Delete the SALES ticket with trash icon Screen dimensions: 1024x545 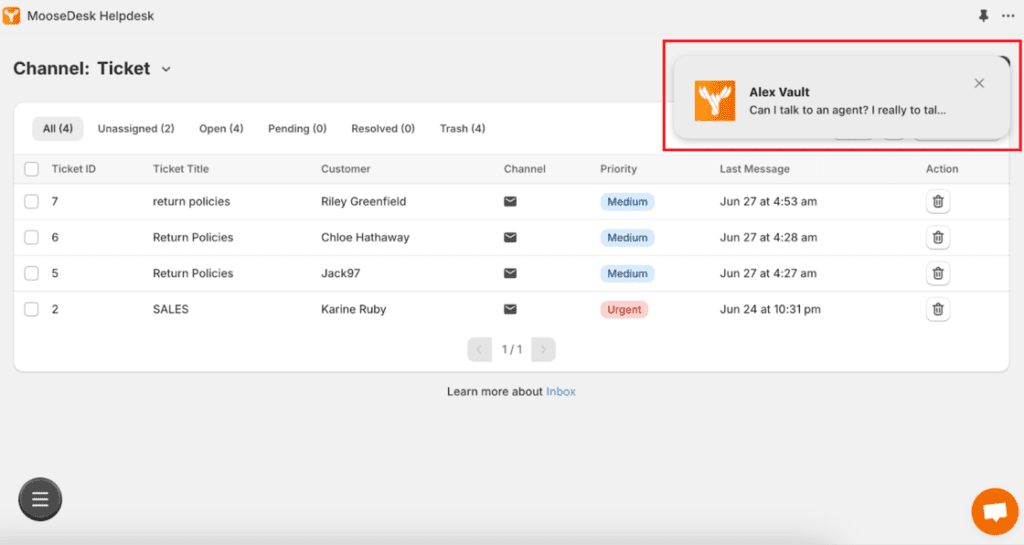[x=938, y=309]
